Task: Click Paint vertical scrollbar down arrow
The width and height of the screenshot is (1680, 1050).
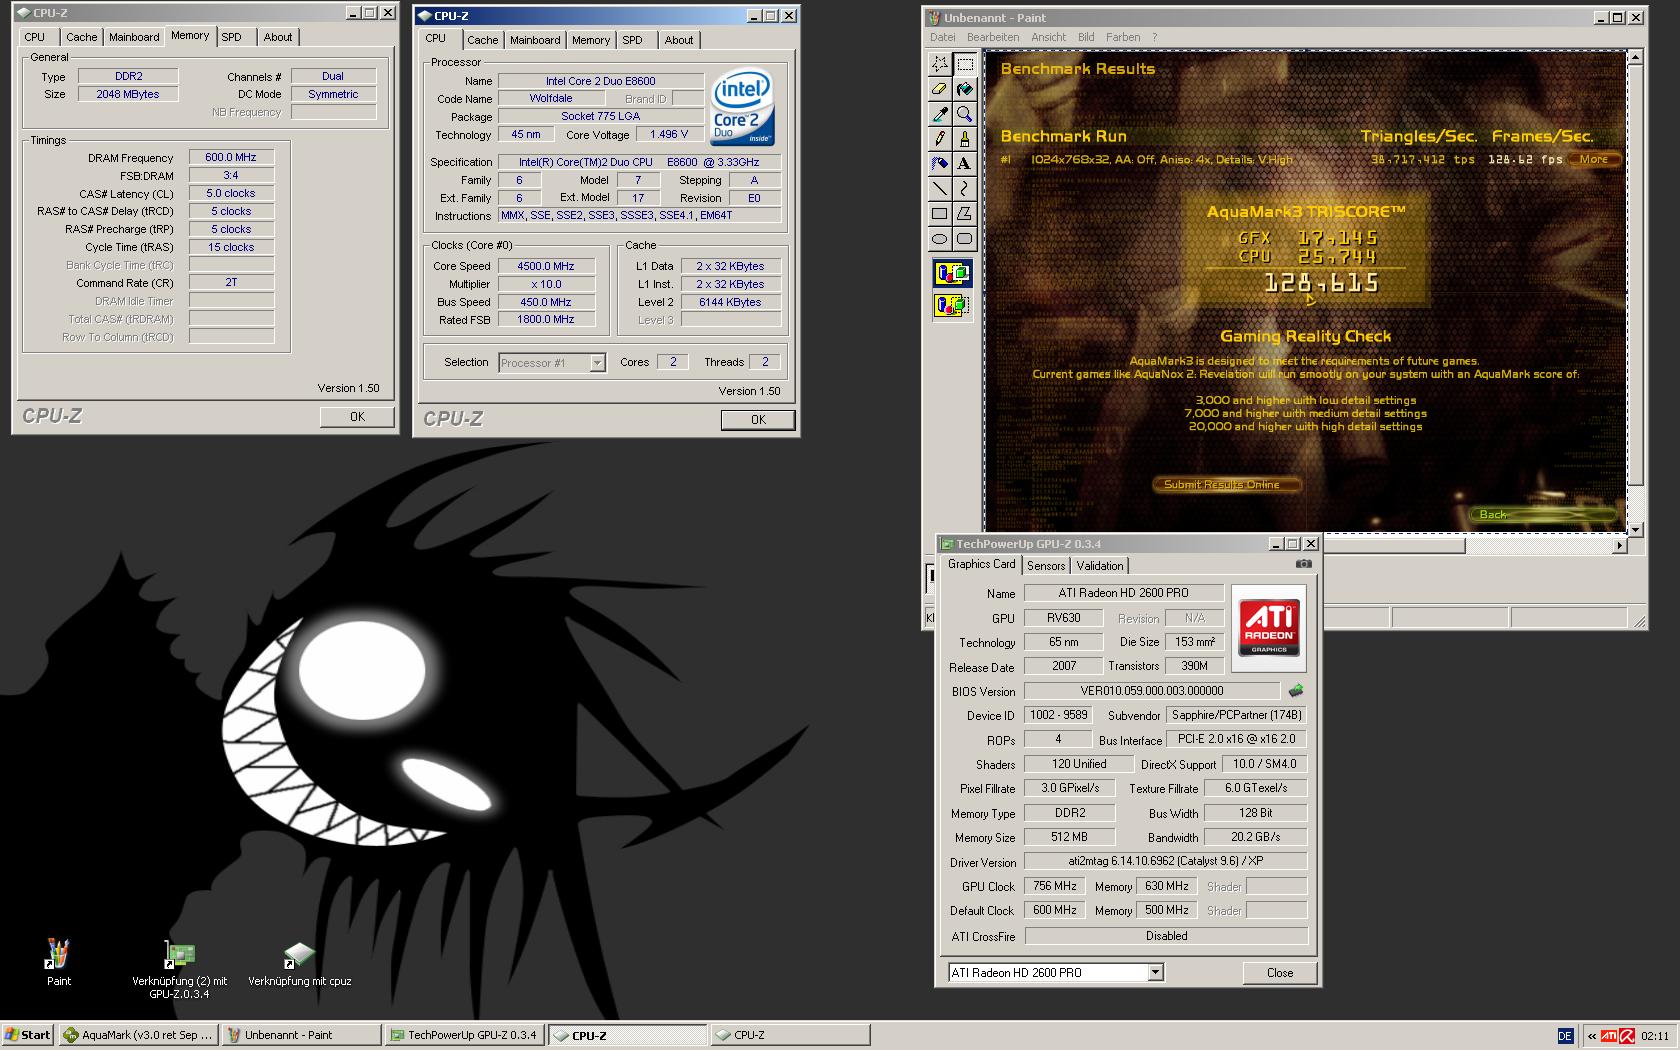Action: [x=1635, y=530]
